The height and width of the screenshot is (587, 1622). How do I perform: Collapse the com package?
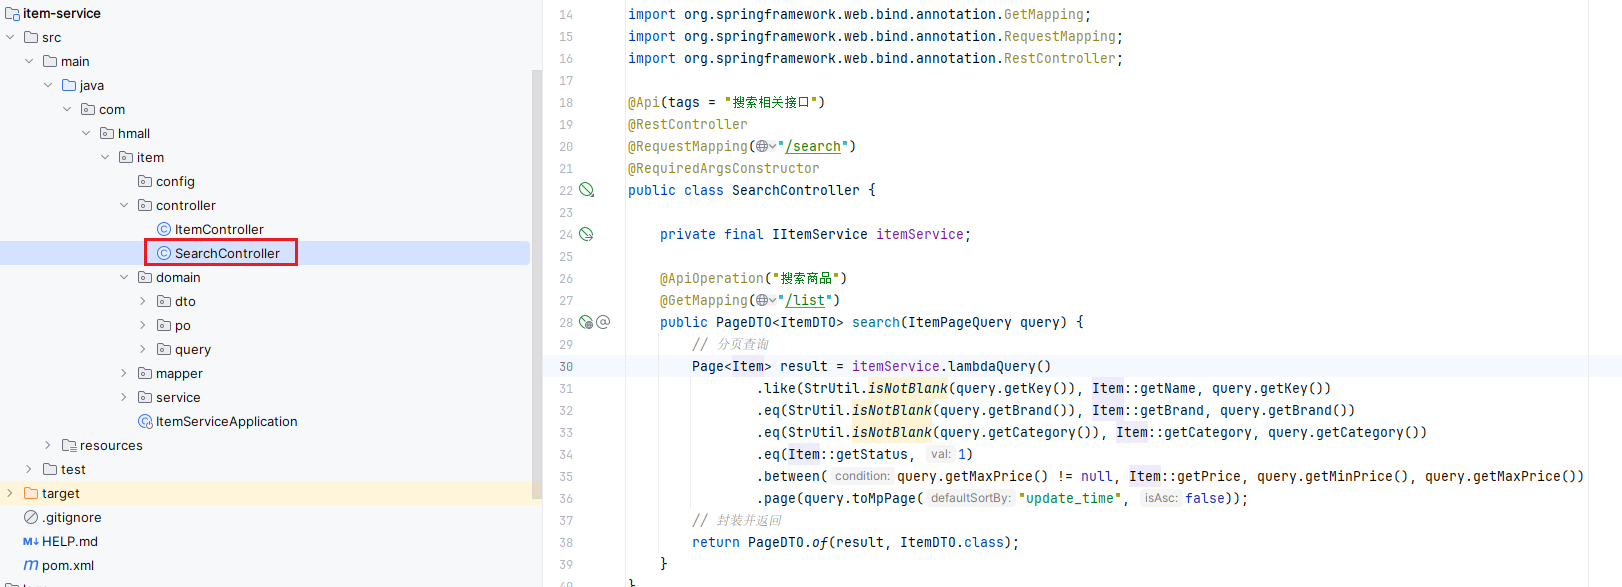coord(67,109)
